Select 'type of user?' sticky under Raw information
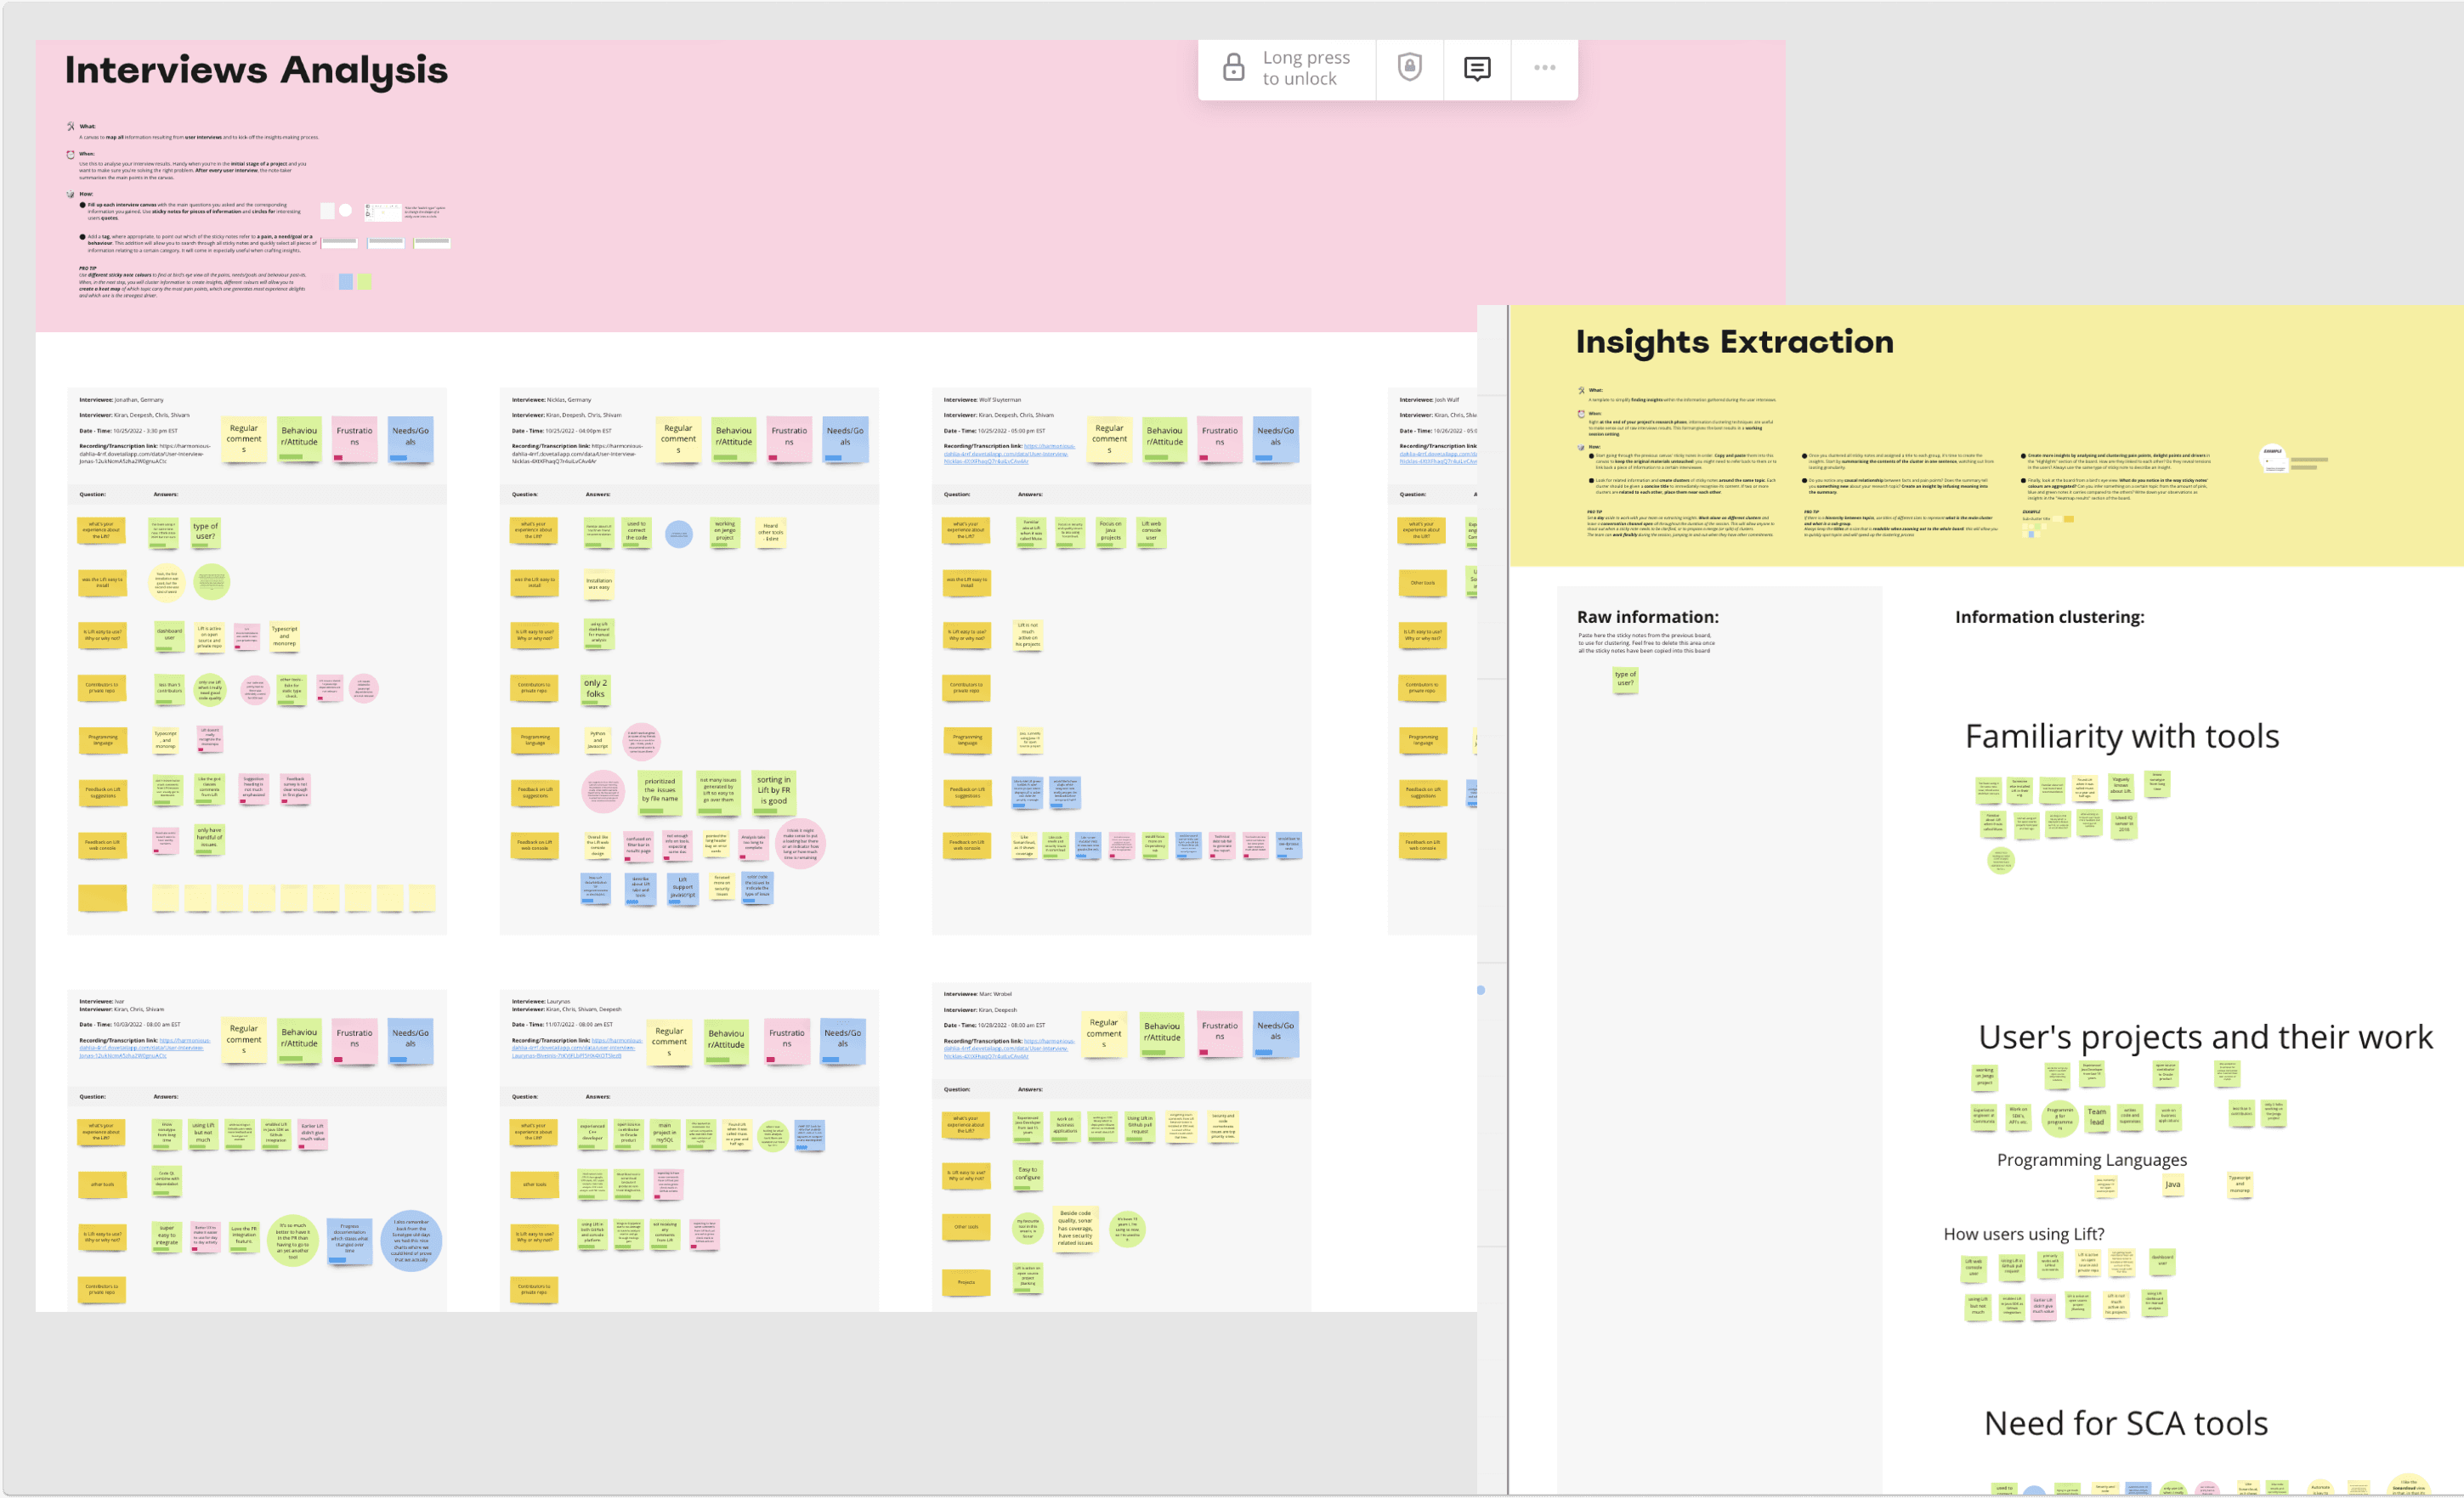Screen dimensions: 2464x1498 click(1625, 679)
